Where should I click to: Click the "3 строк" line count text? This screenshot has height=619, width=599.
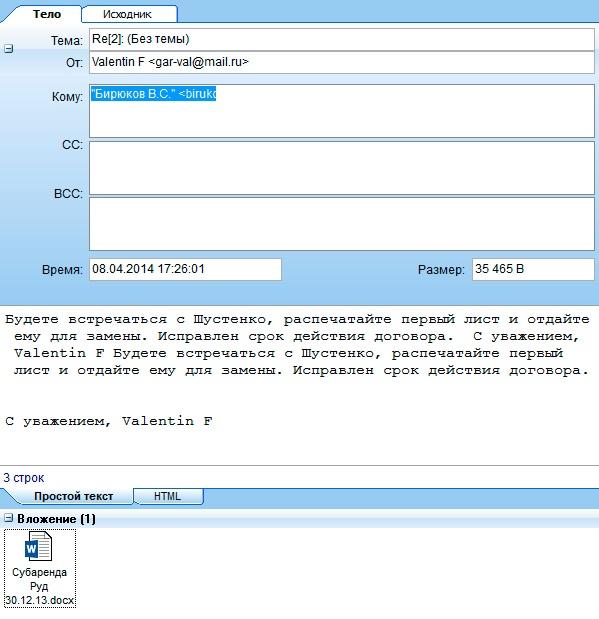[x=24, y=478]
